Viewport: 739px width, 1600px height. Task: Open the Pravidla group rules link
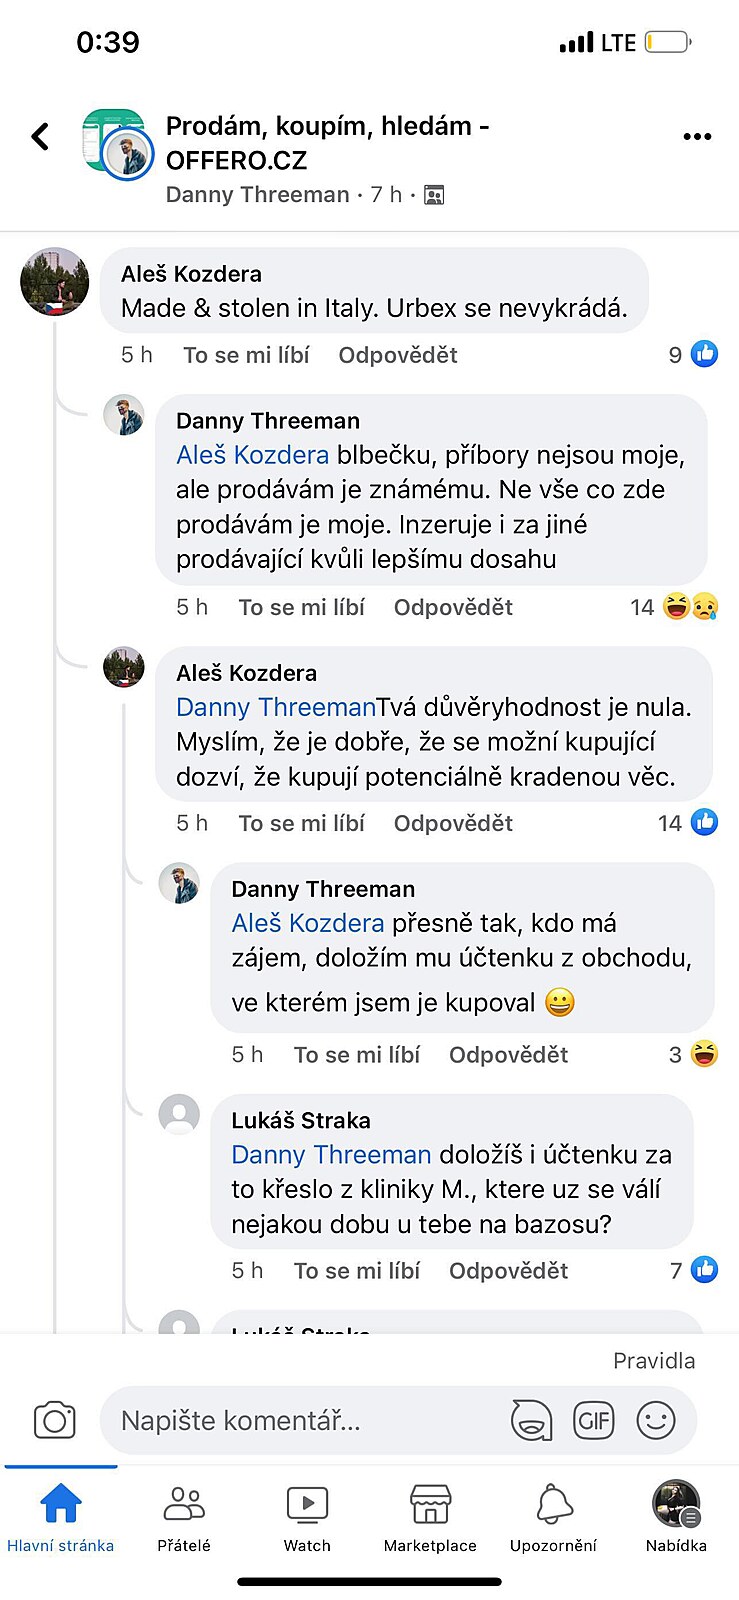(x=654, y=1361)
